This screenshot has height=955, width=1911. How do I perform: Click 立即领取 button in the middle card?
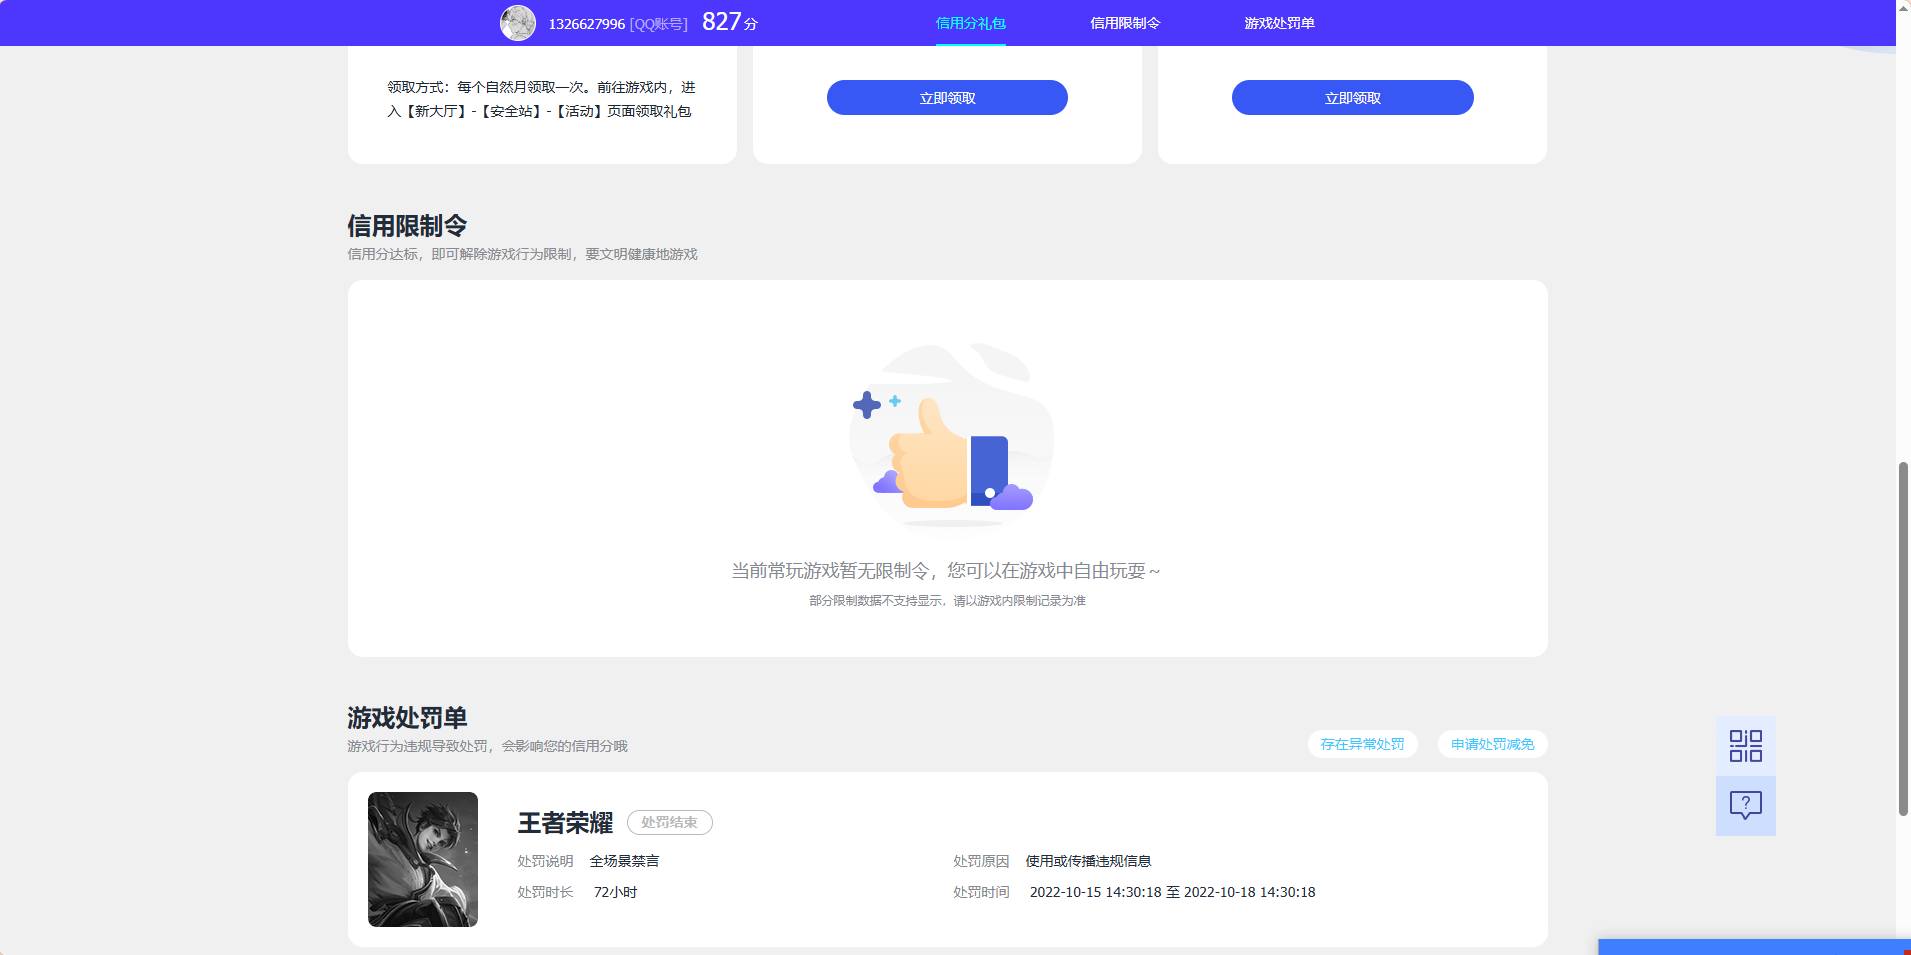pos(947,98)
